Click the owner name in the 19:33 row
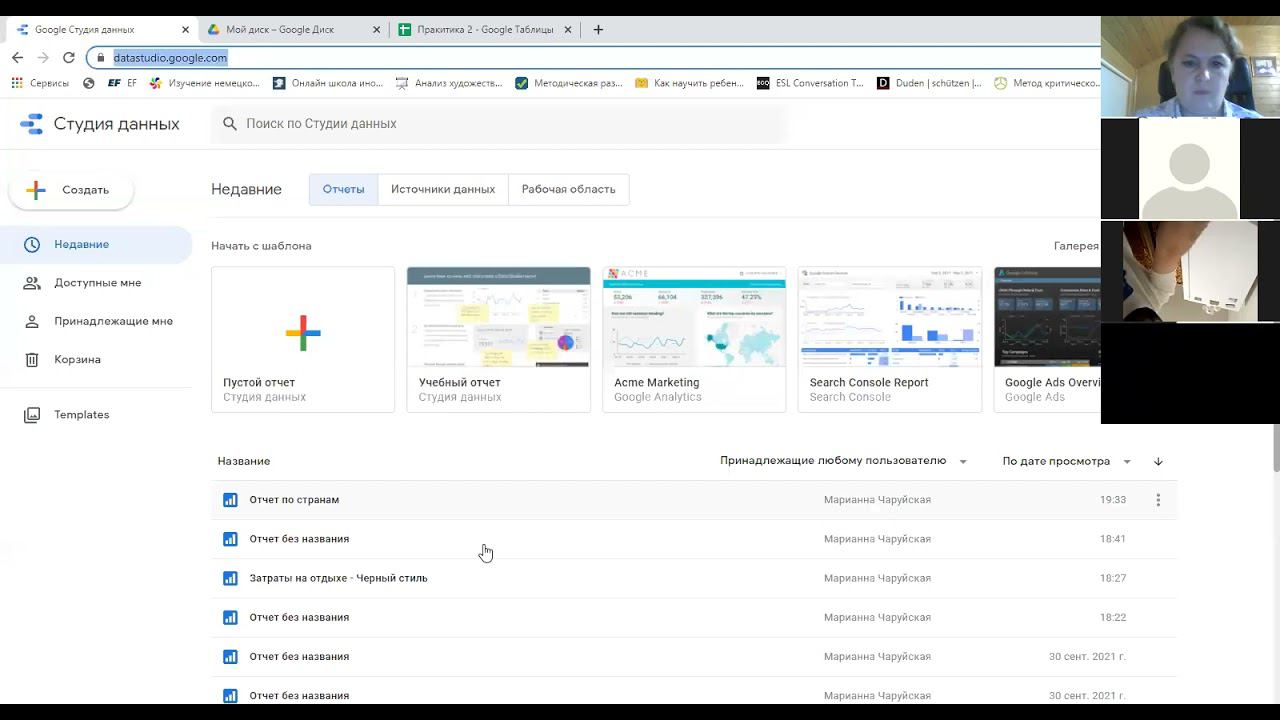The height and width of the screenshot is (720, 1280). (x=877, y=500)
